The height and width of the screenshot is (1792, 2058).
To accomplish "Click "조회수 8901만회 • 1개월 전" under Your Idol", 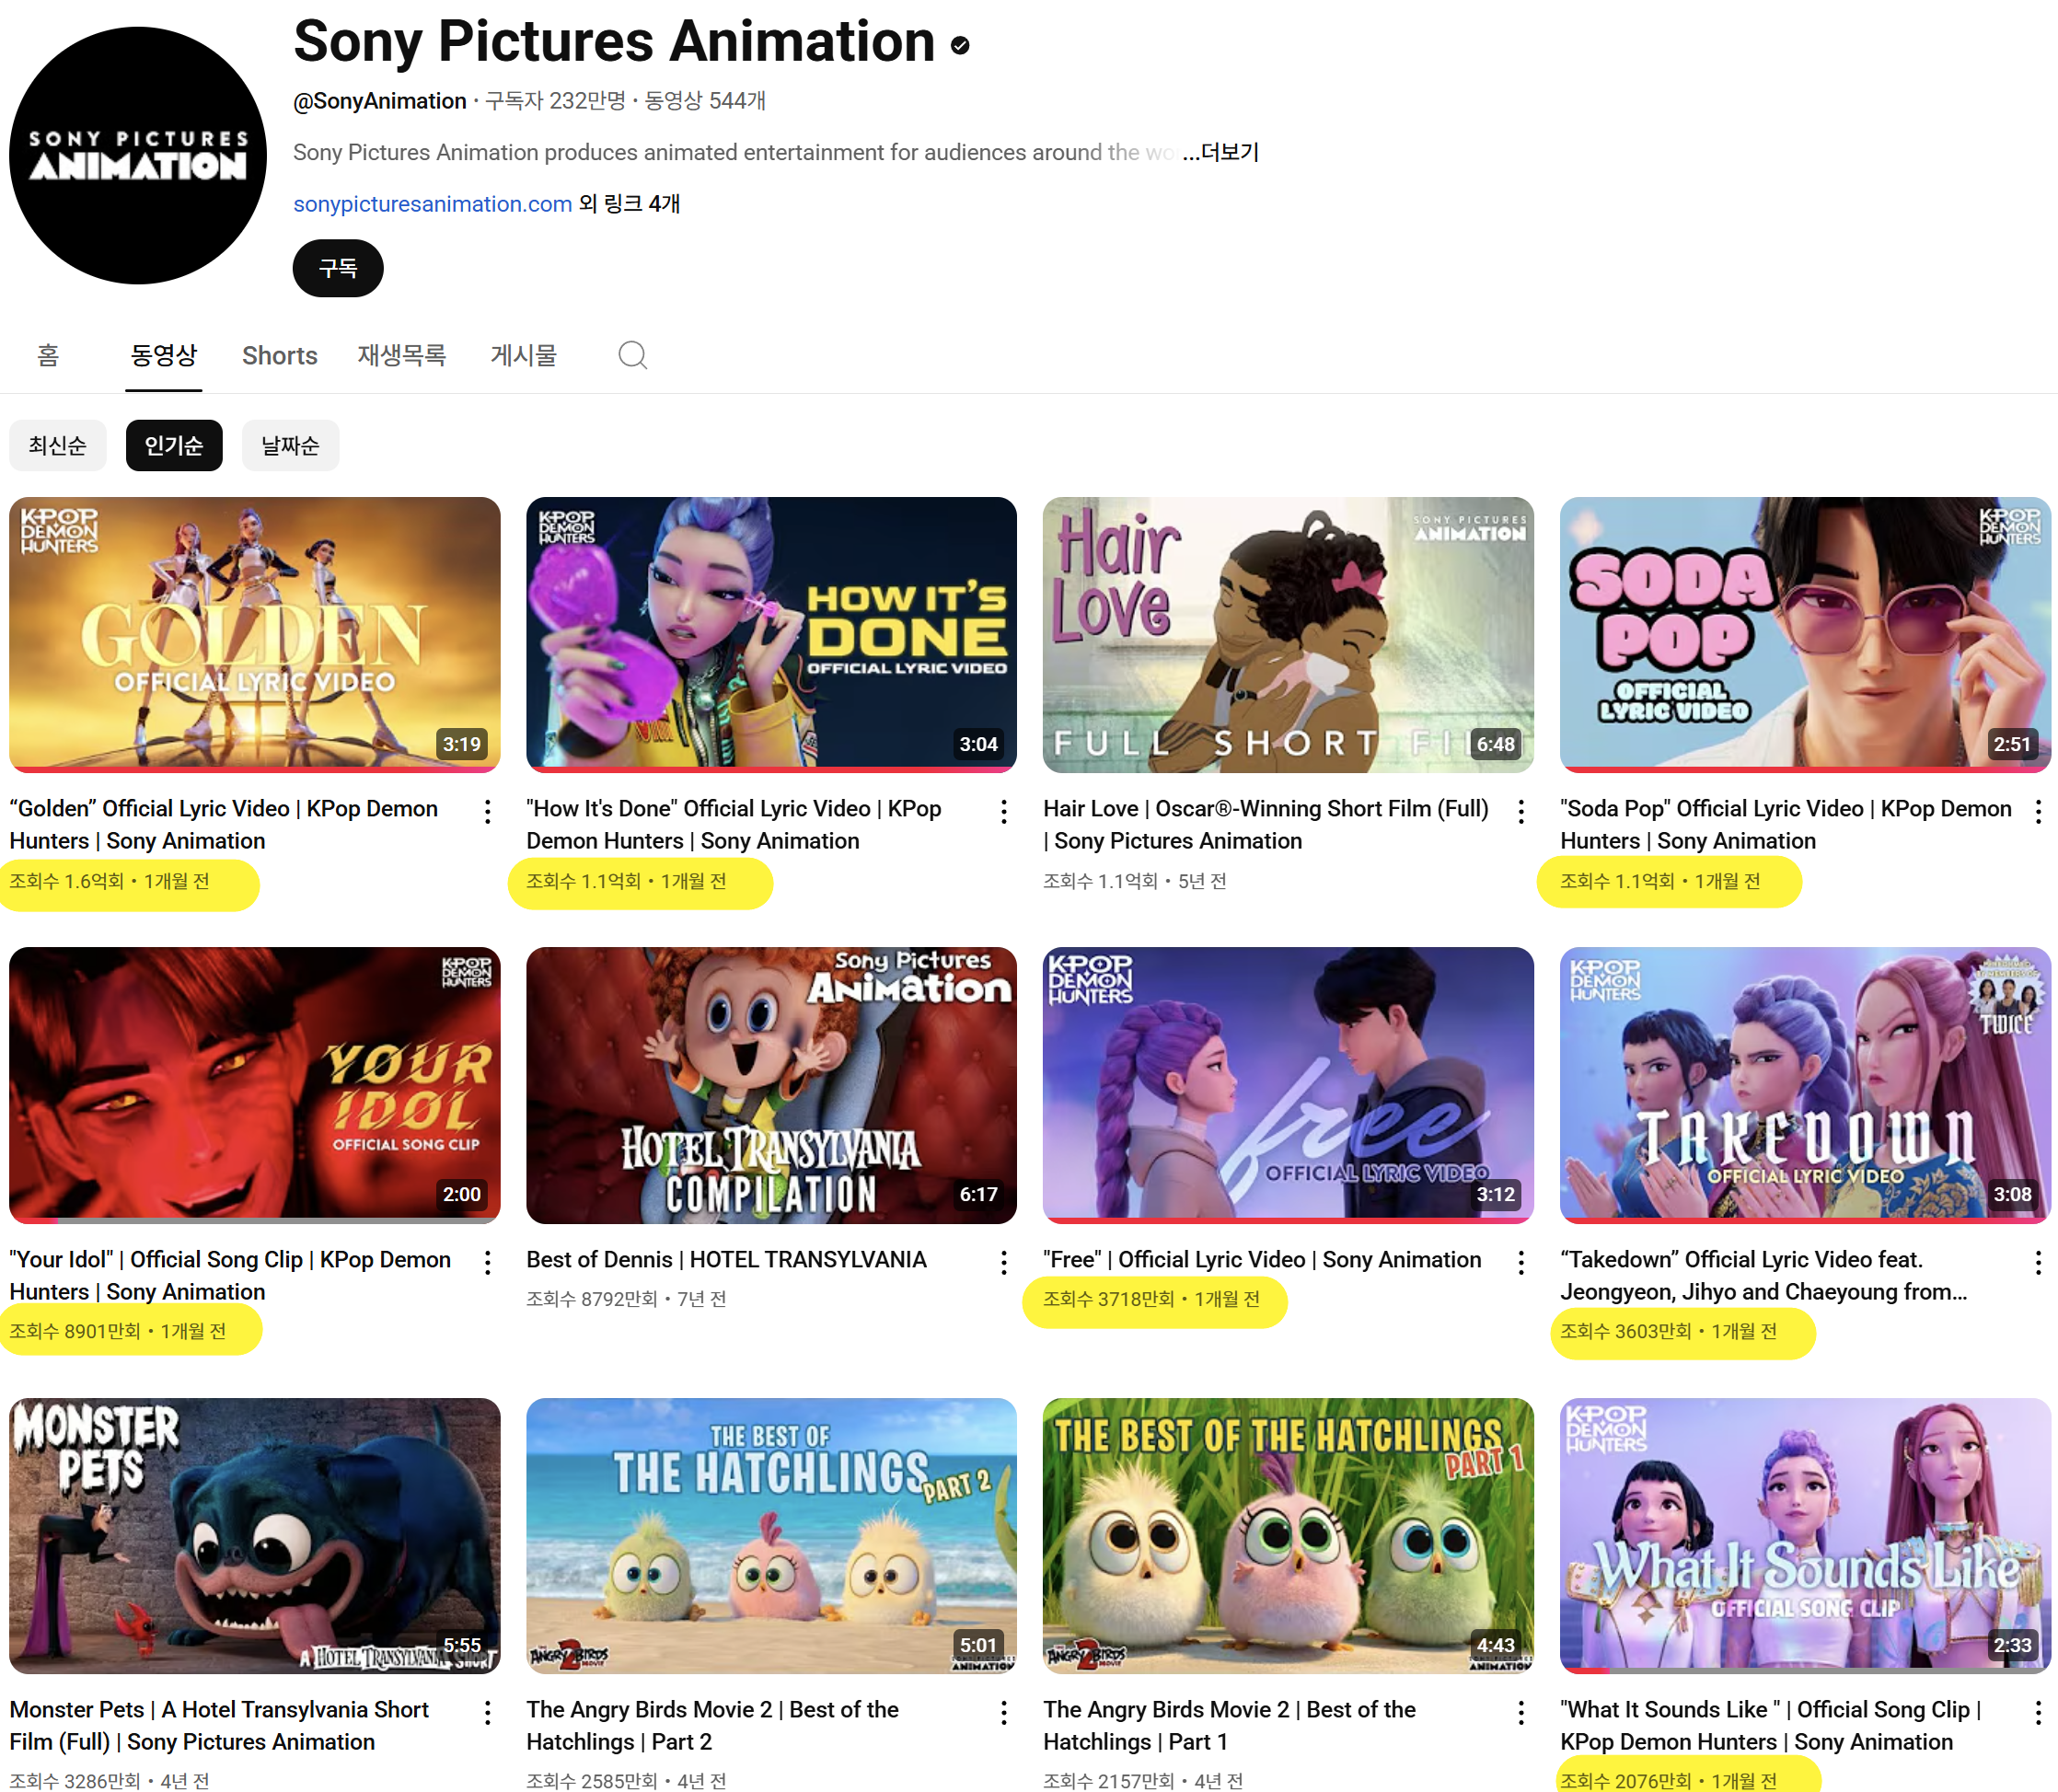I will coord(118,1331).
